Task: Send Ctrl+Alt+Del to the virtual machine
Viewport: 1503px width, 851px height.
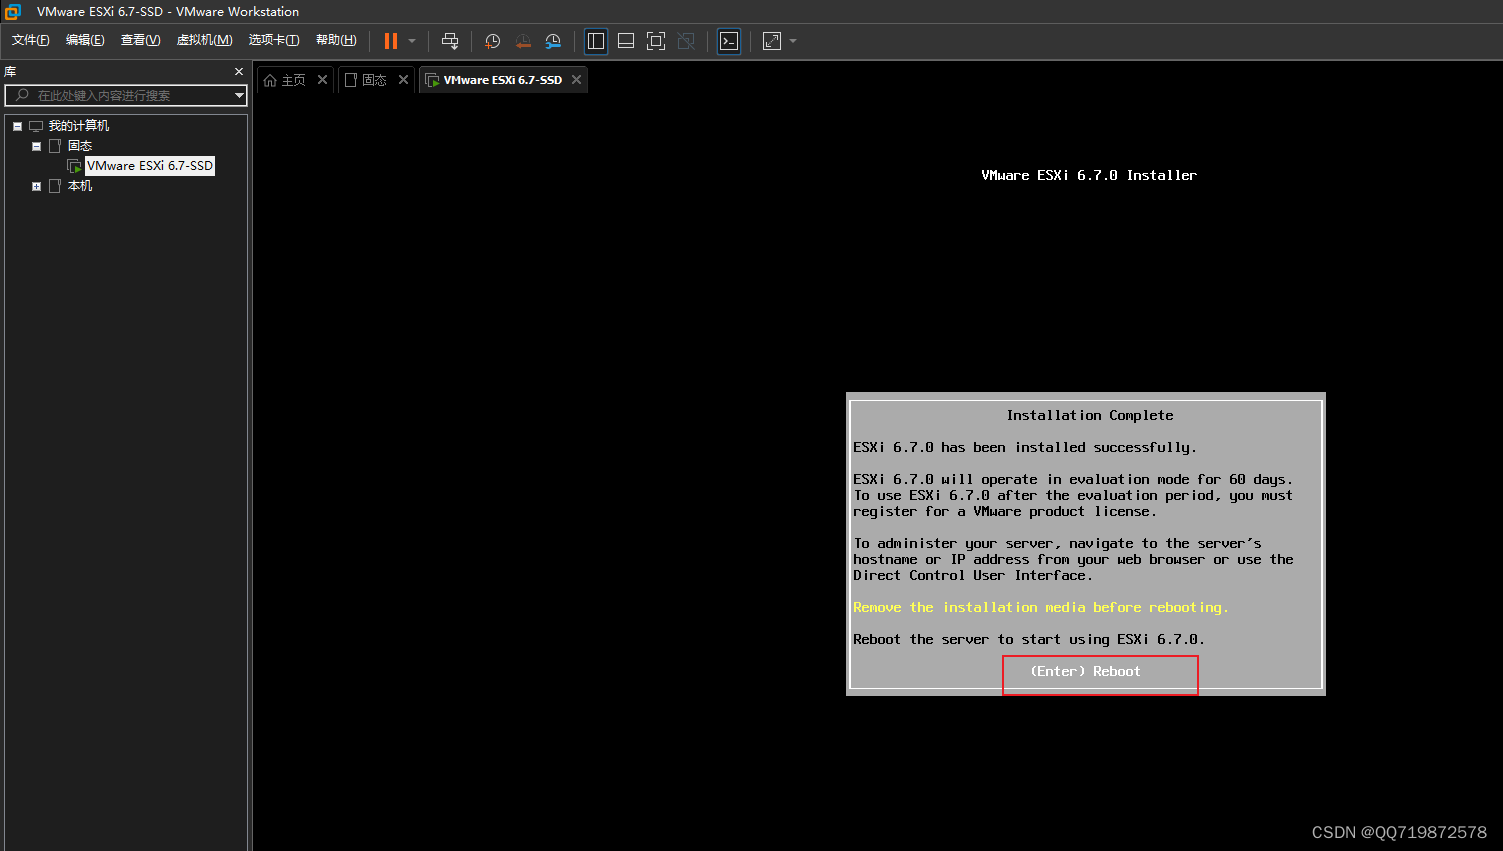Action: pos(450,41)
